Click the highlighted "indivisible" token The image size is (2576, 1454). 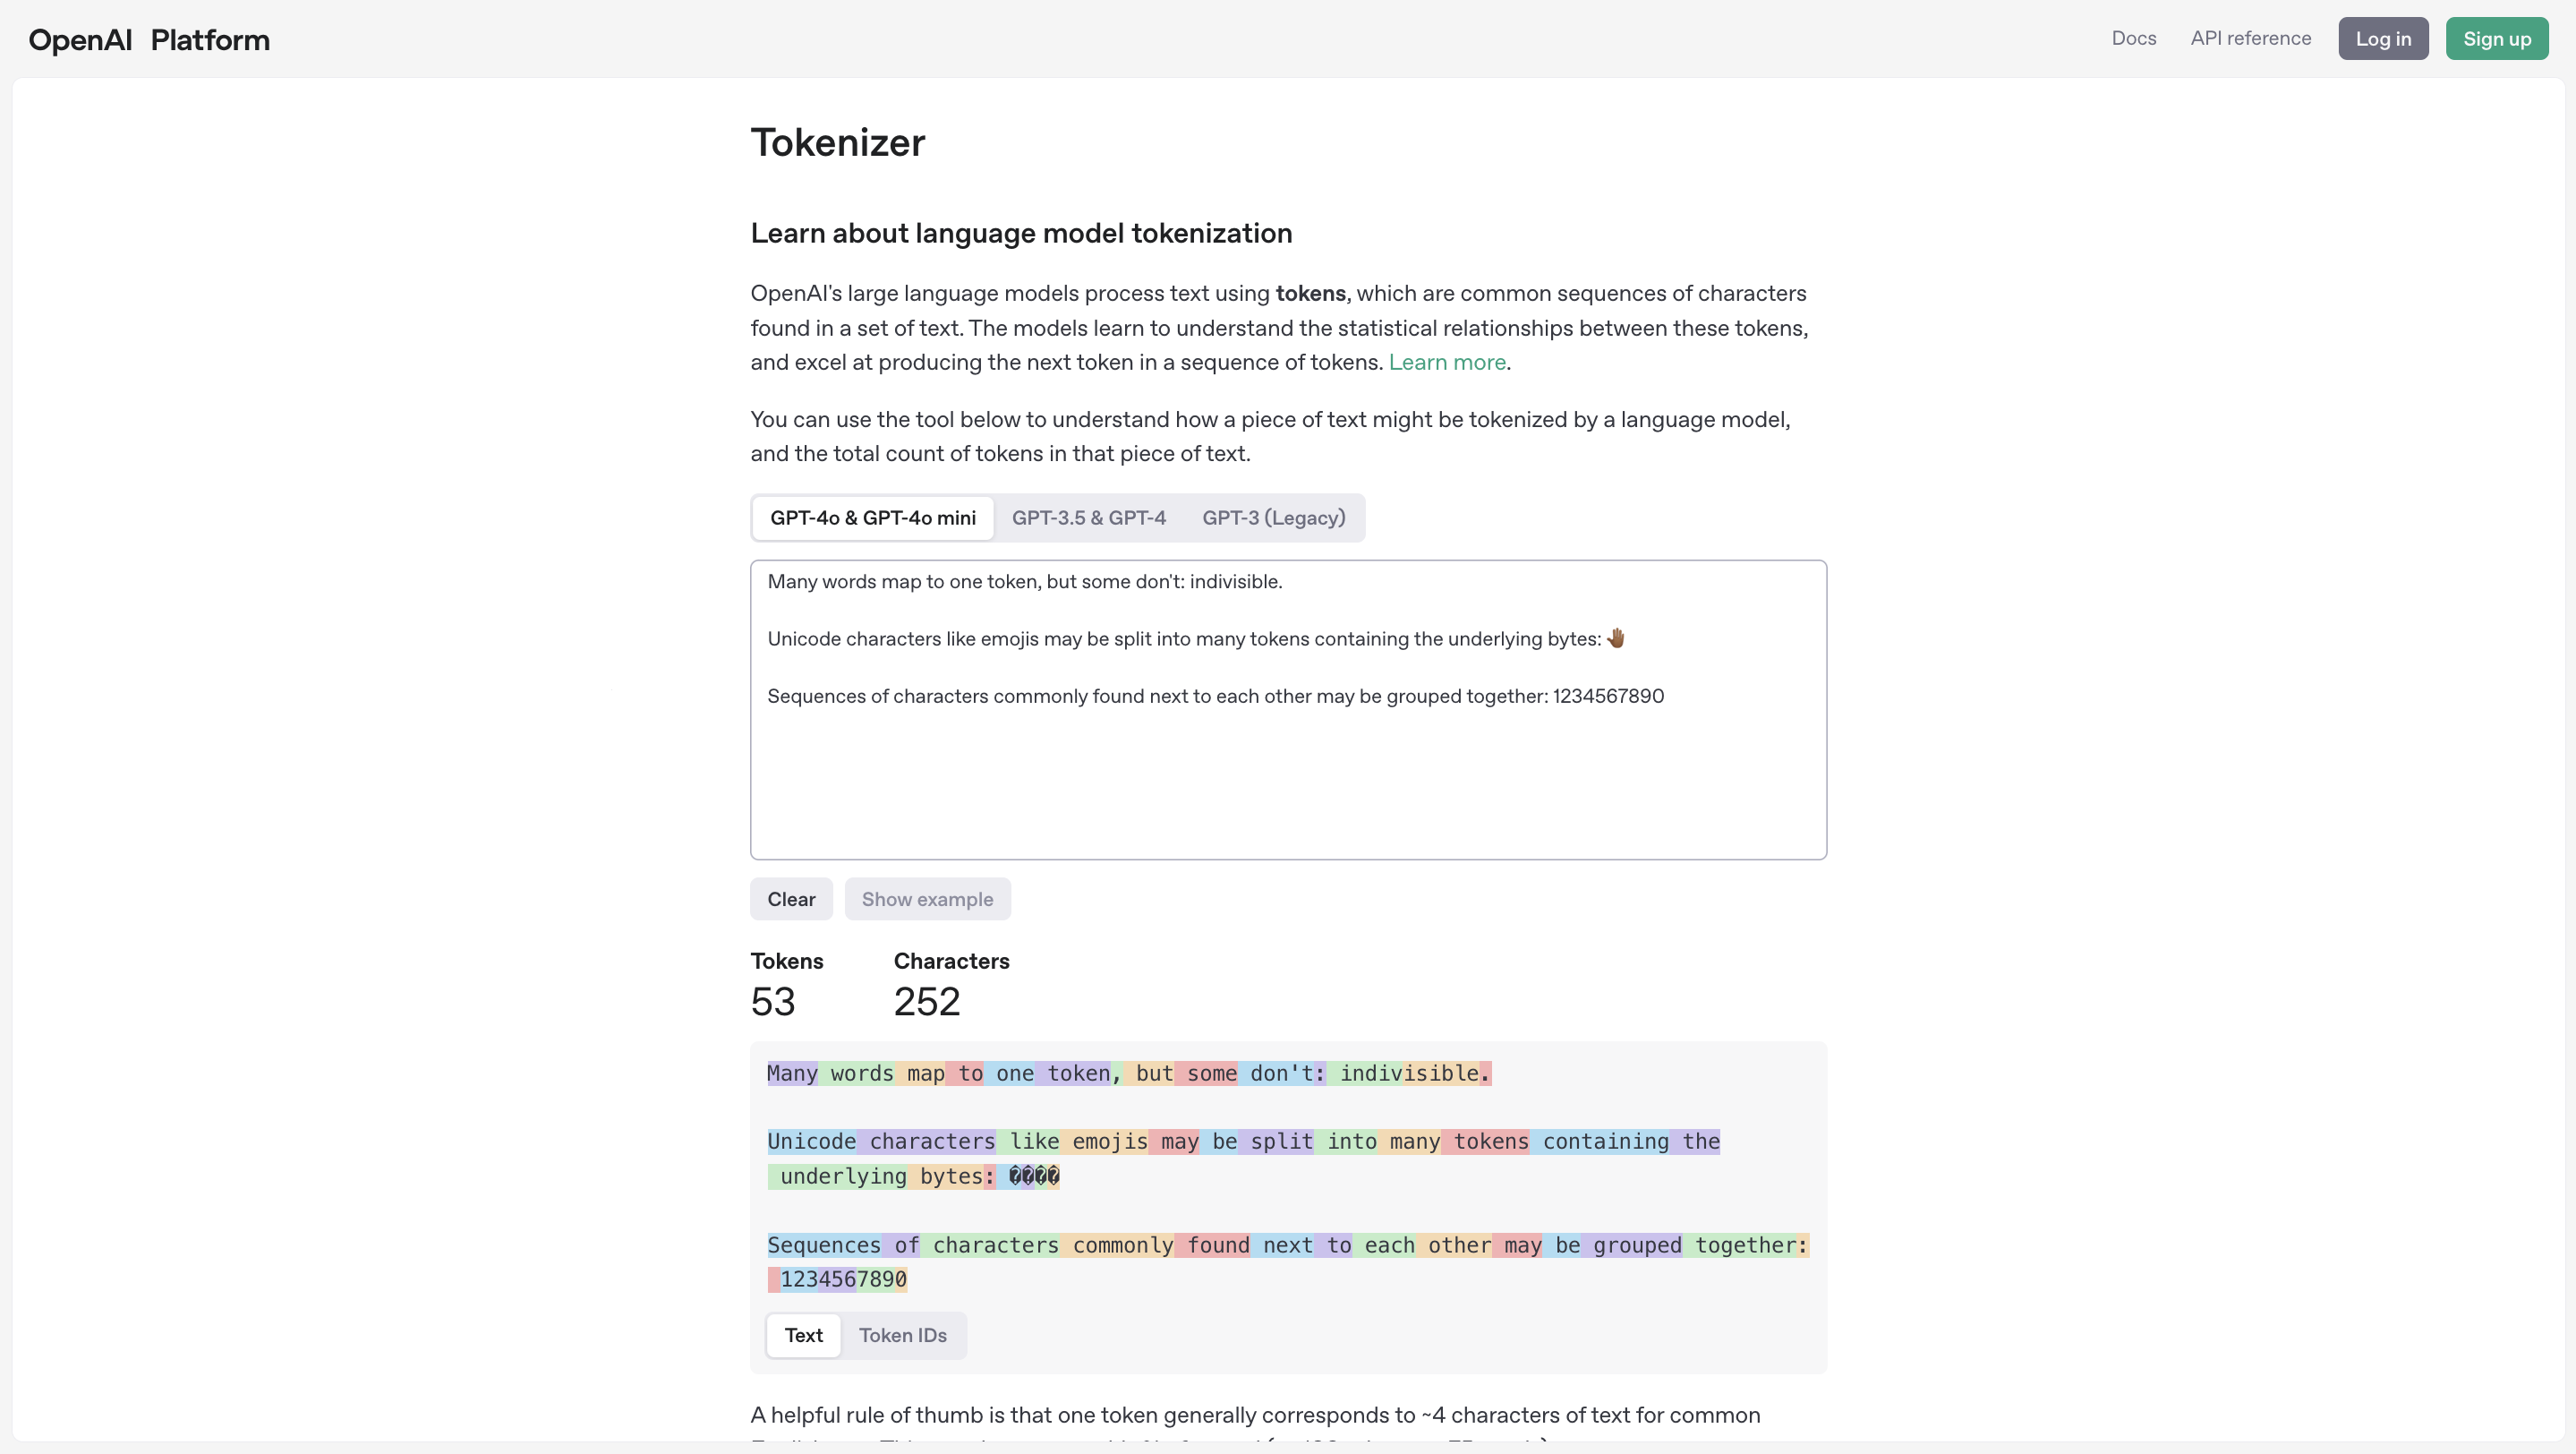[1408, 1073]
